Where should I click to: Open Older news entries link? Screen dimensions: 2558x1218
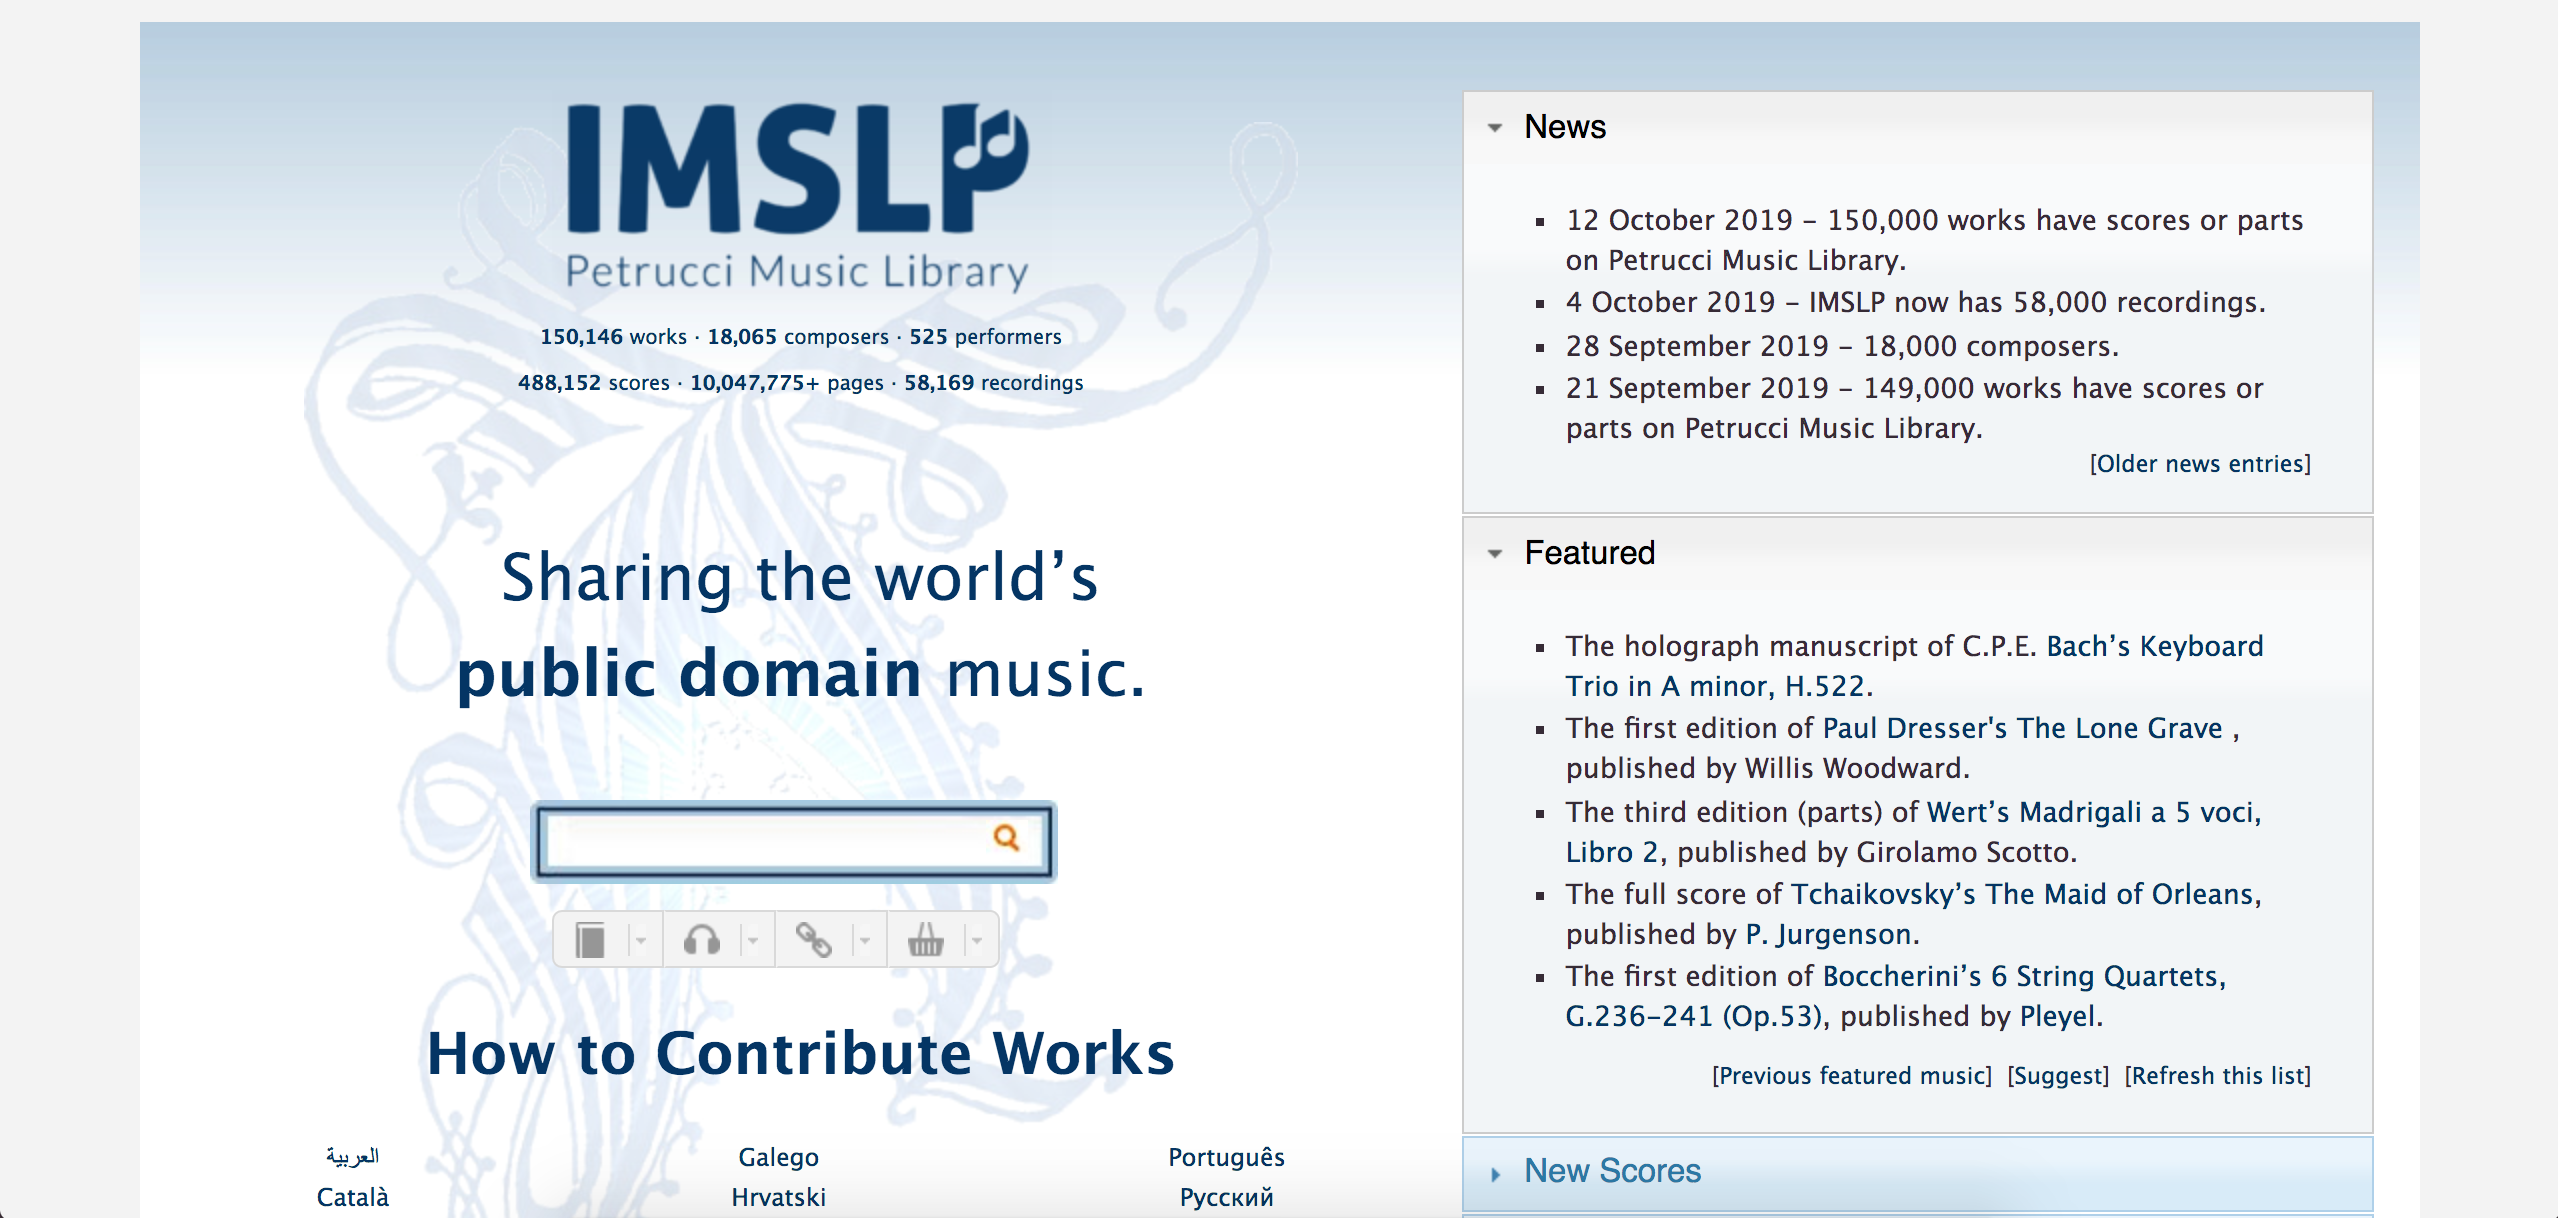(x=2200, y=464)
